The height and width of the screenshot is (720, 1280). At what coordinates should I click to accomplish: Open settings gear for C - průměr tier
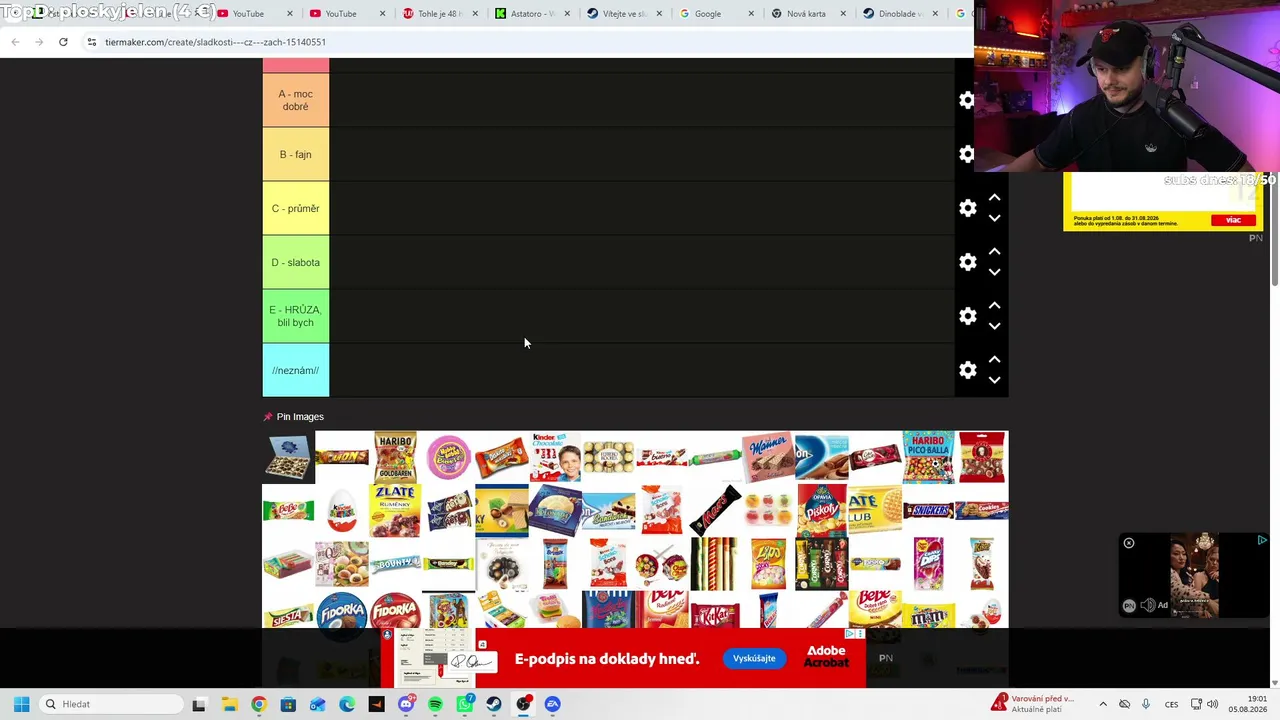[x=967, y=208]
